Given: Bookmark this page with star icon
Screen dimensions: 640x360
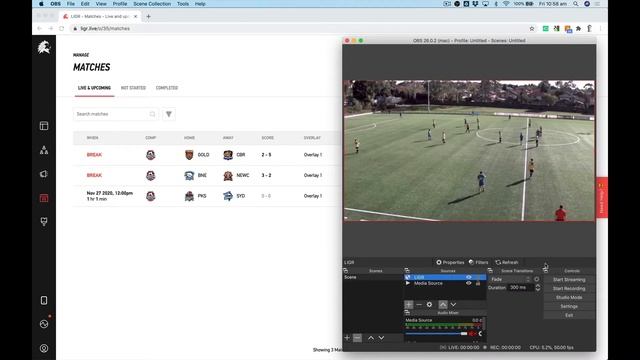Looking at the screenshot, I should [532, 29].
